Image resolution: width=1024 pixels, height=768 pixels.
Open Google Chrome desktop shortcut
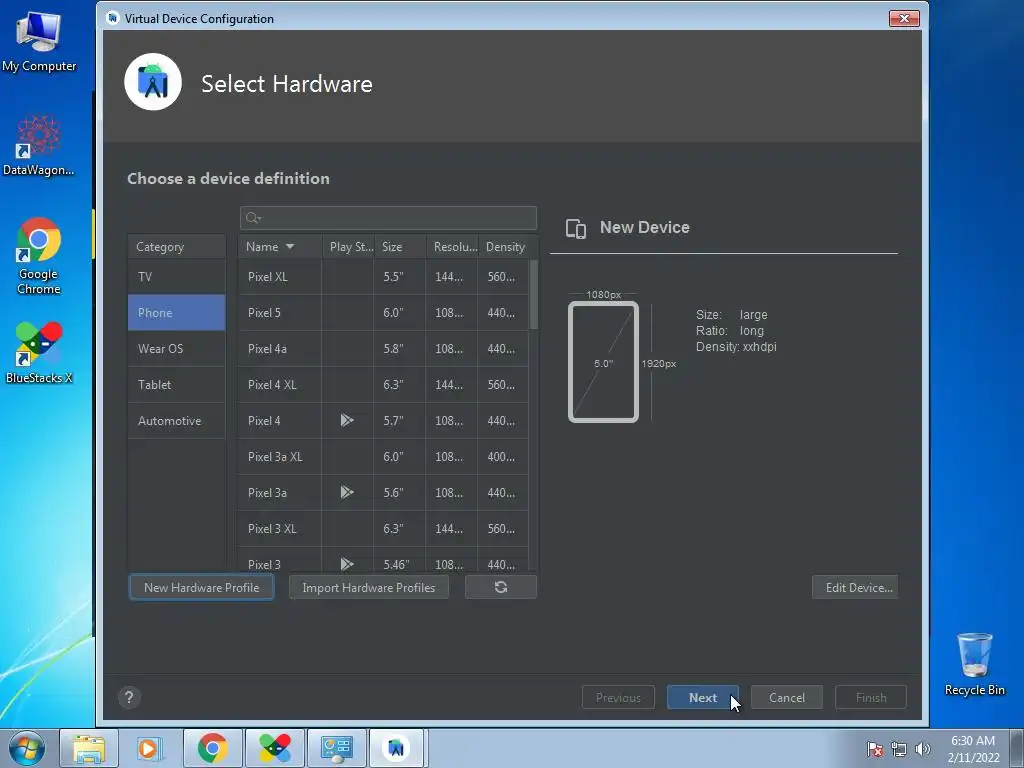click(39, 256)
